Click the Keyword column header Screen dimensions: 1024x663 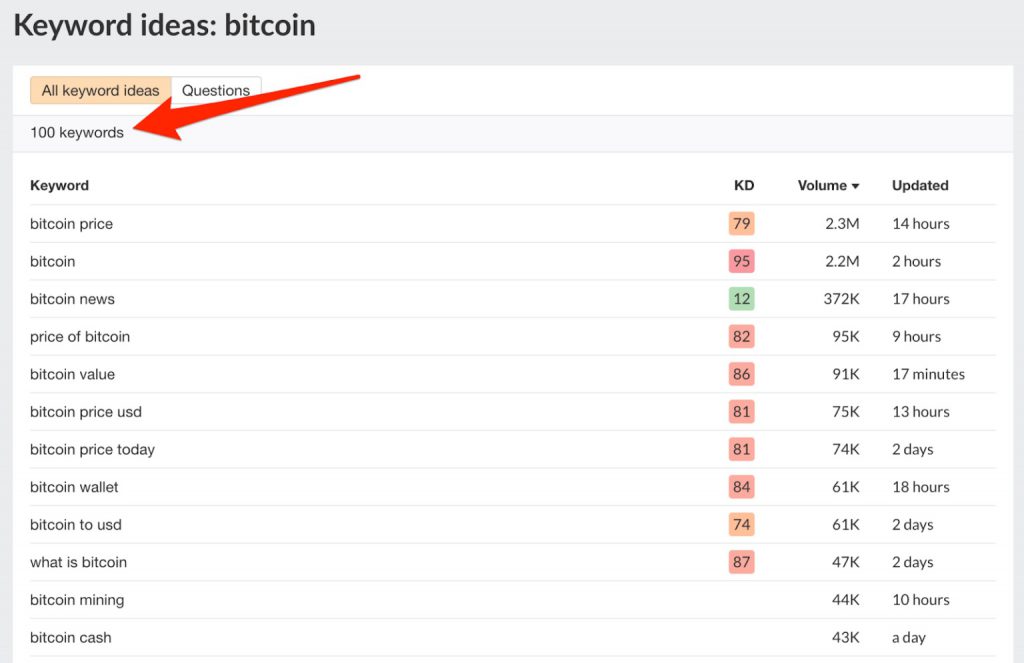click(59, 185)
